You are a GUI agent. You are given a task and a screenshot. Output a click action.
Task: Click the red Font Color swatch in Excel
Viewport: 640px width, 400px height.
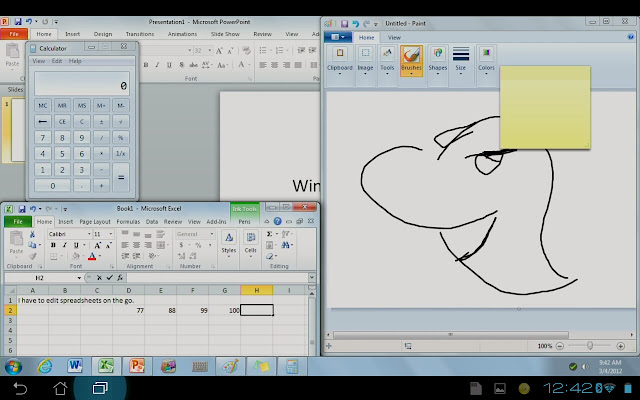92,256
